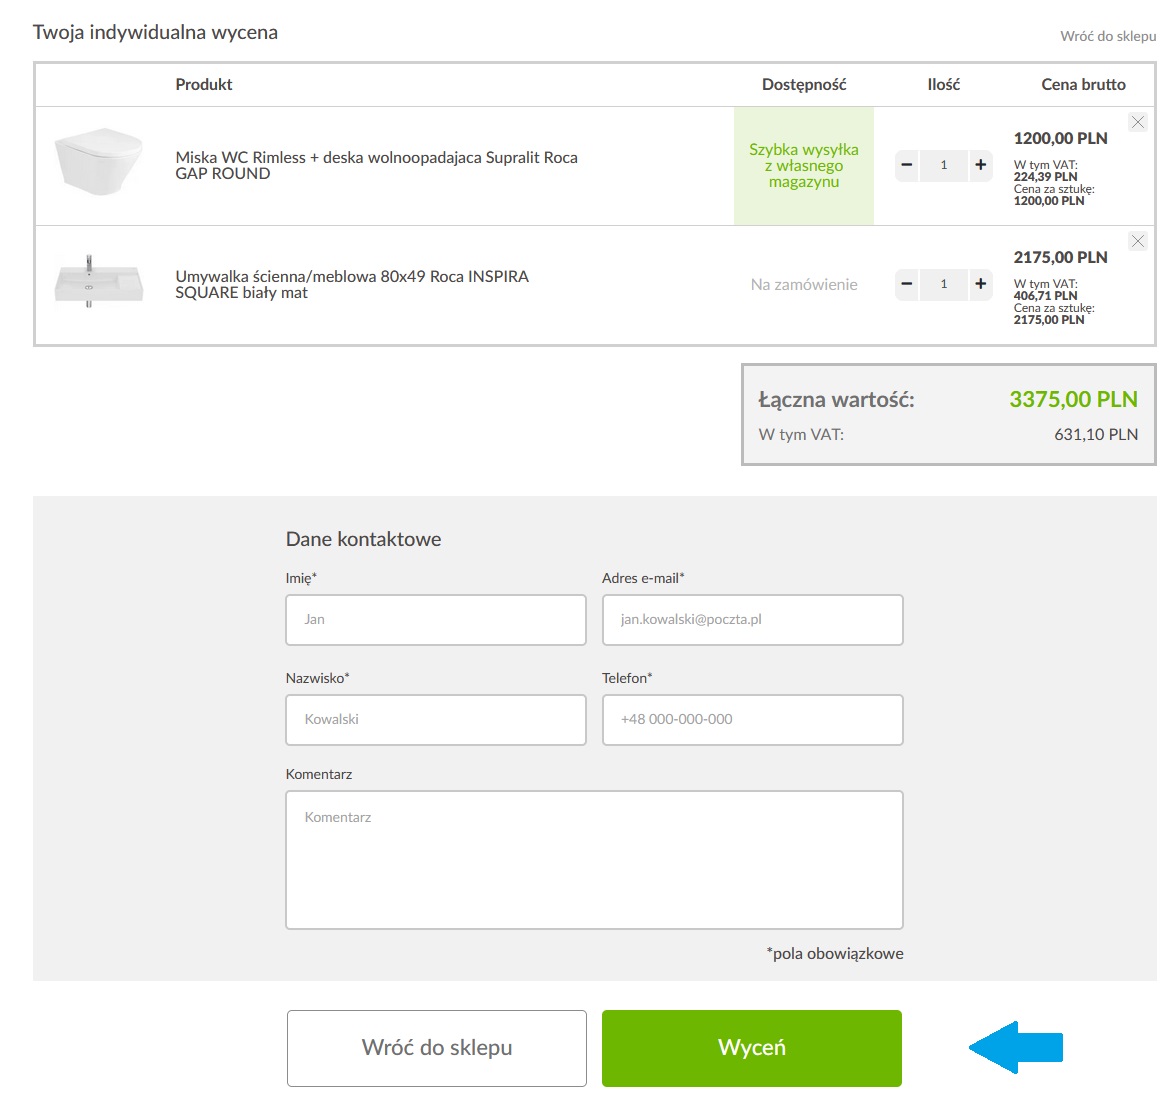The height and width of the screenshot is (1111, 1172).
Task: Remove the Umywalka Roca INSPIRA item
Action: point(1137,241)
